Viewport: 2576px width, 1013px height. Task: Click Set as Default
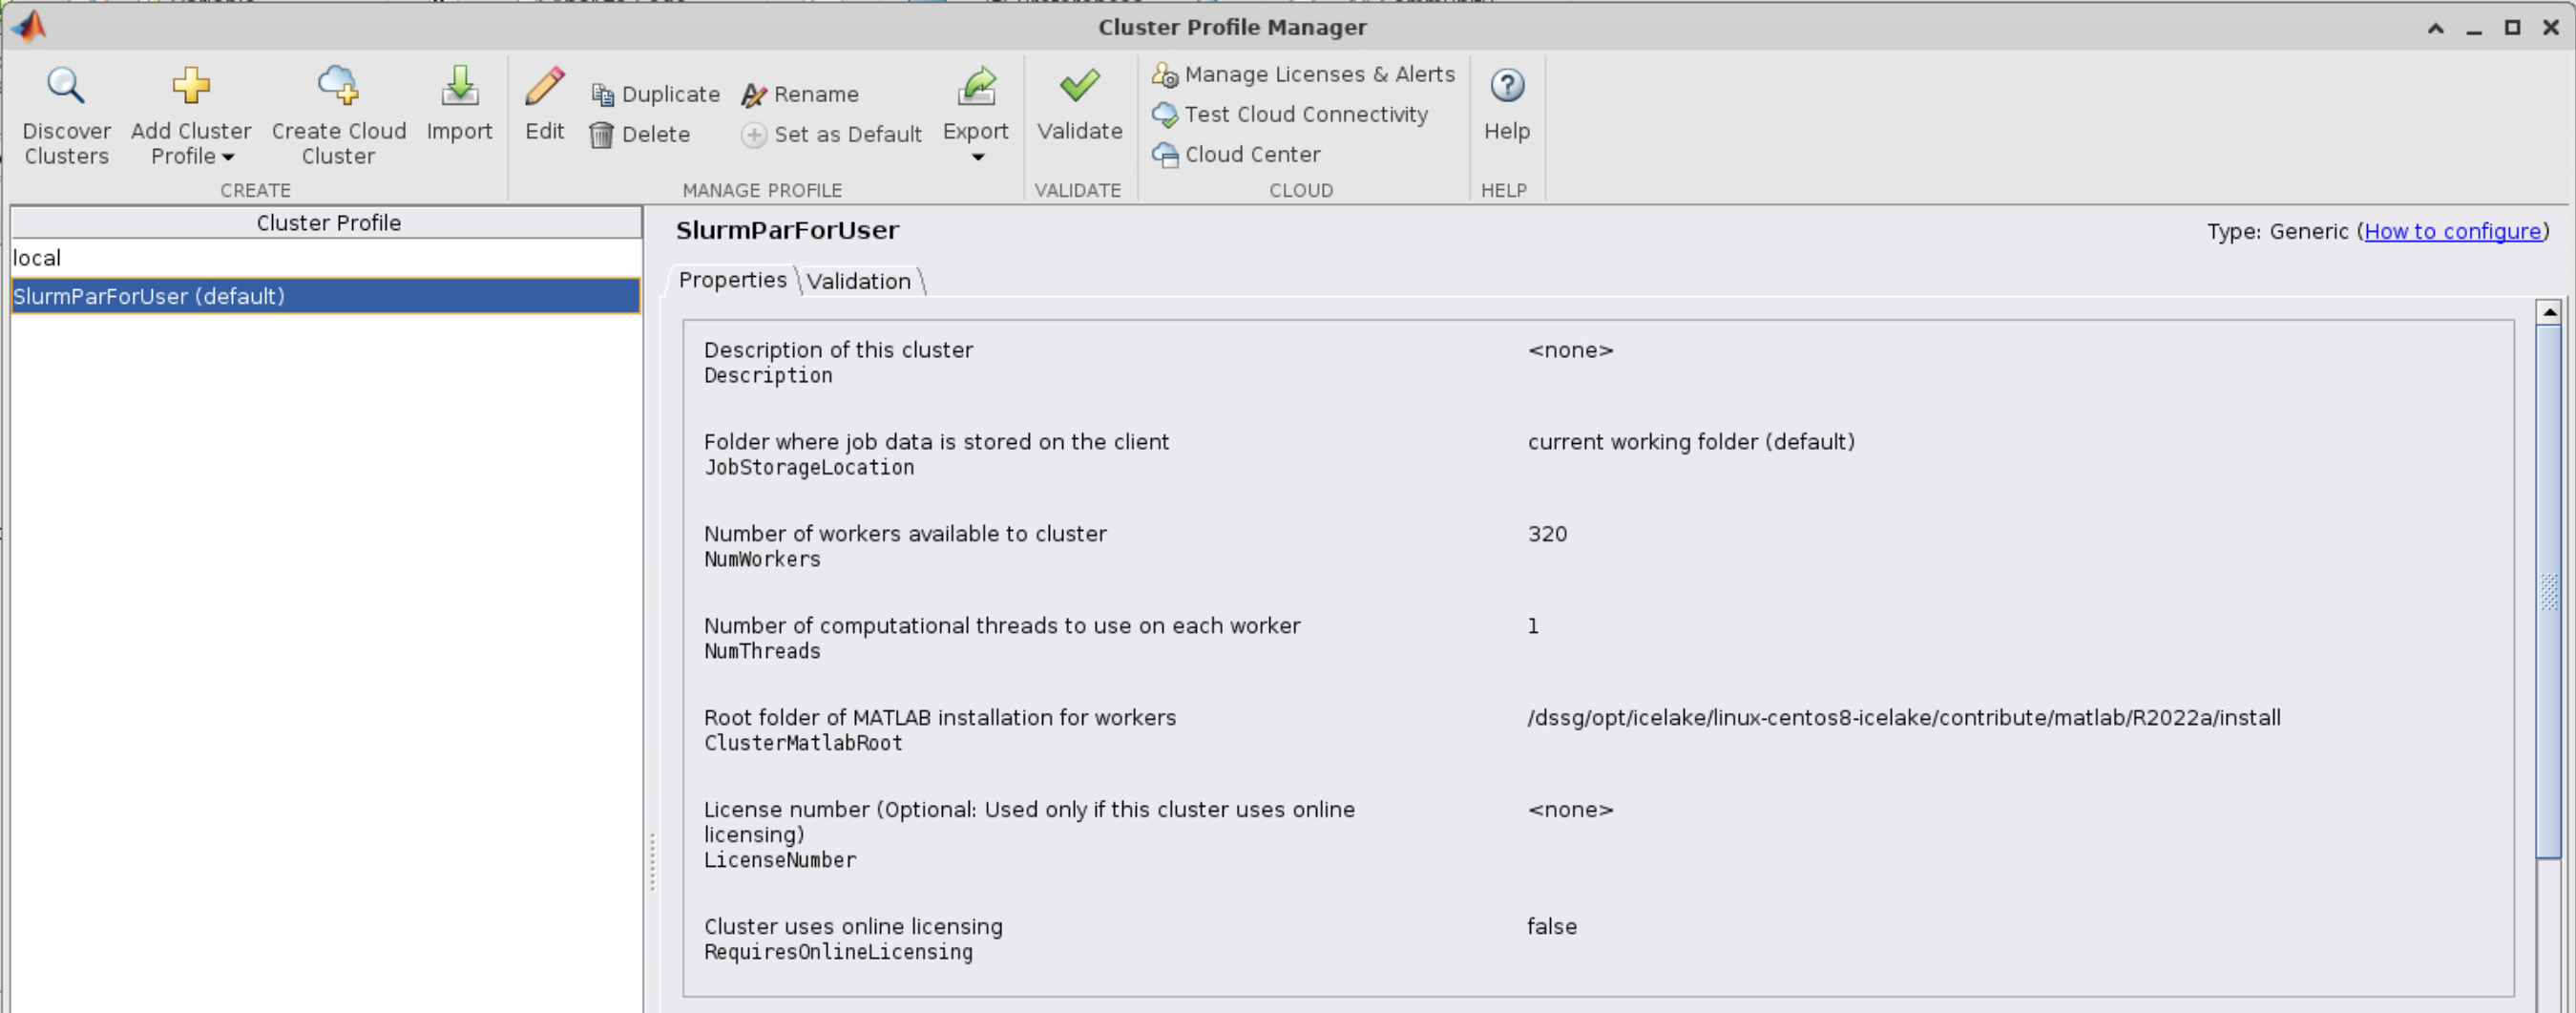832,134
